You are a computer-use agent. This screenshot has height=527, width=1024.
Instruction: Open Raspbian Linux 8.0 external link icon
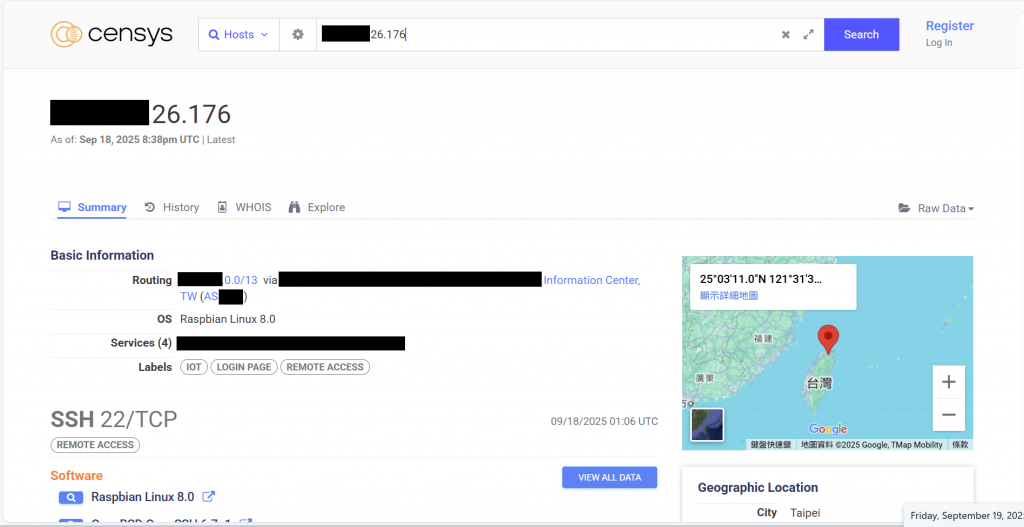coord(208,496)
